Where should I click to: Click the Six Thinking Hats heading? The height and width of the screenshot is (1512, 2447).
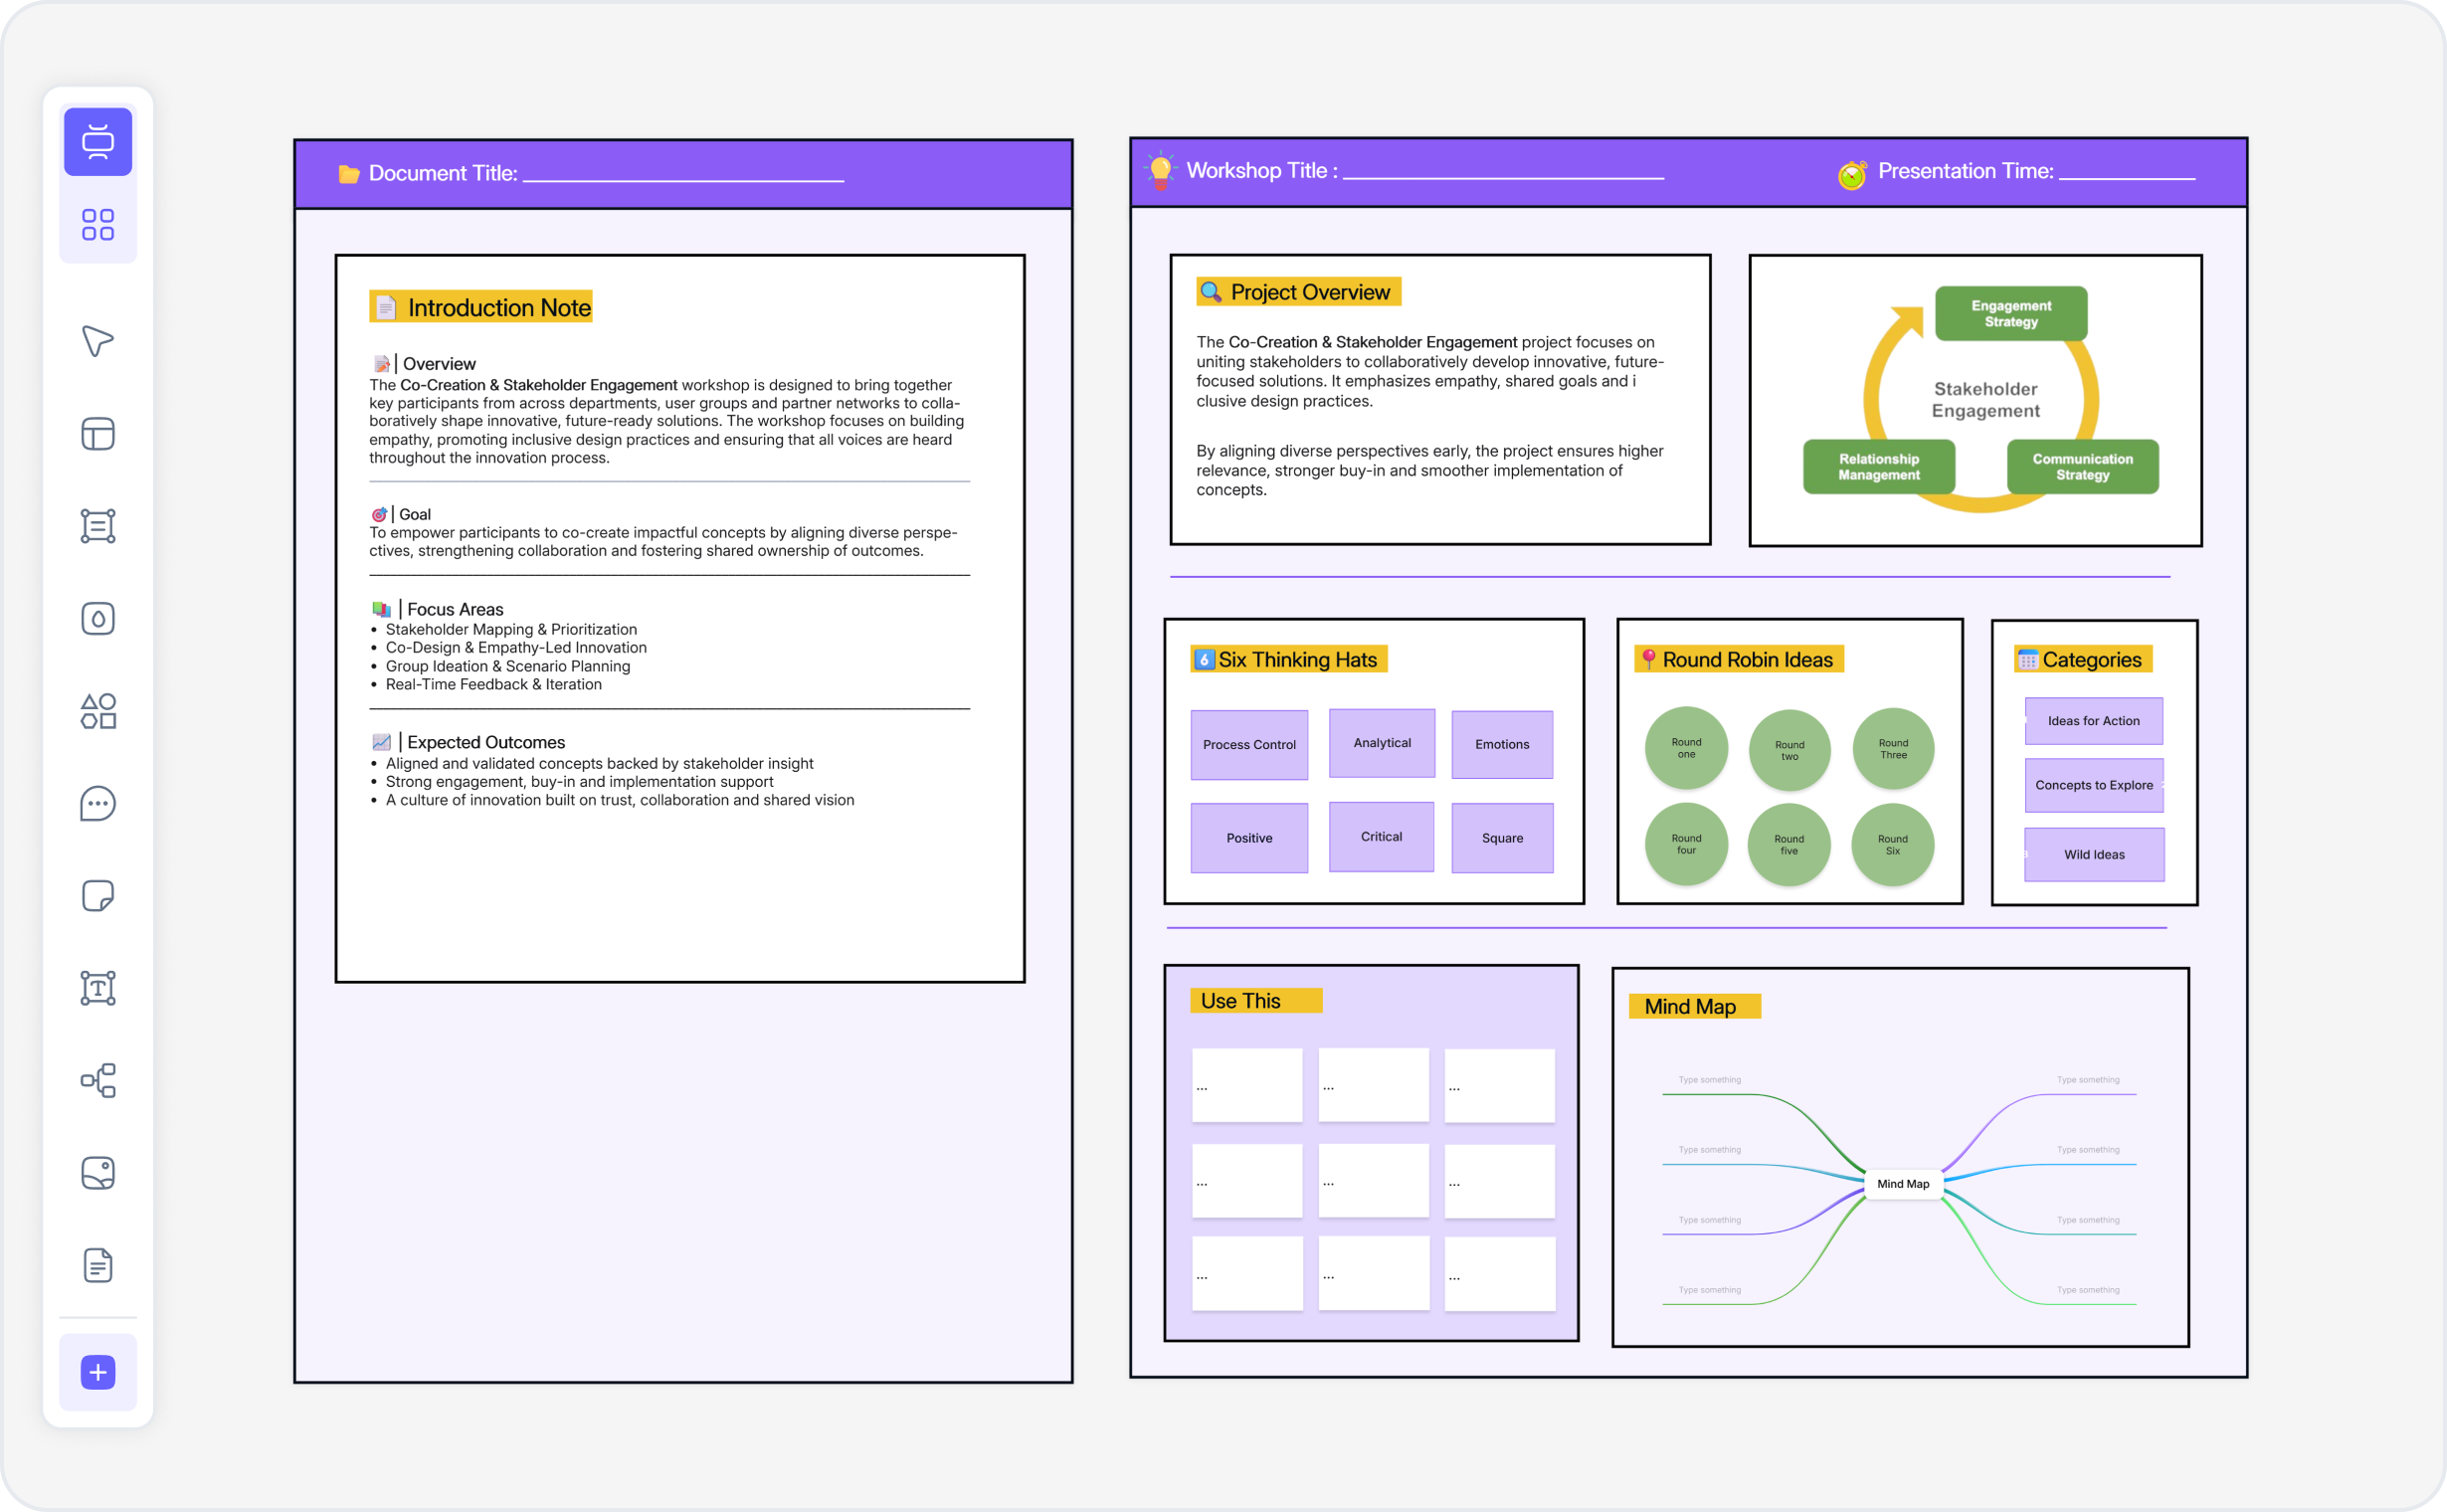click(1288, 660)
